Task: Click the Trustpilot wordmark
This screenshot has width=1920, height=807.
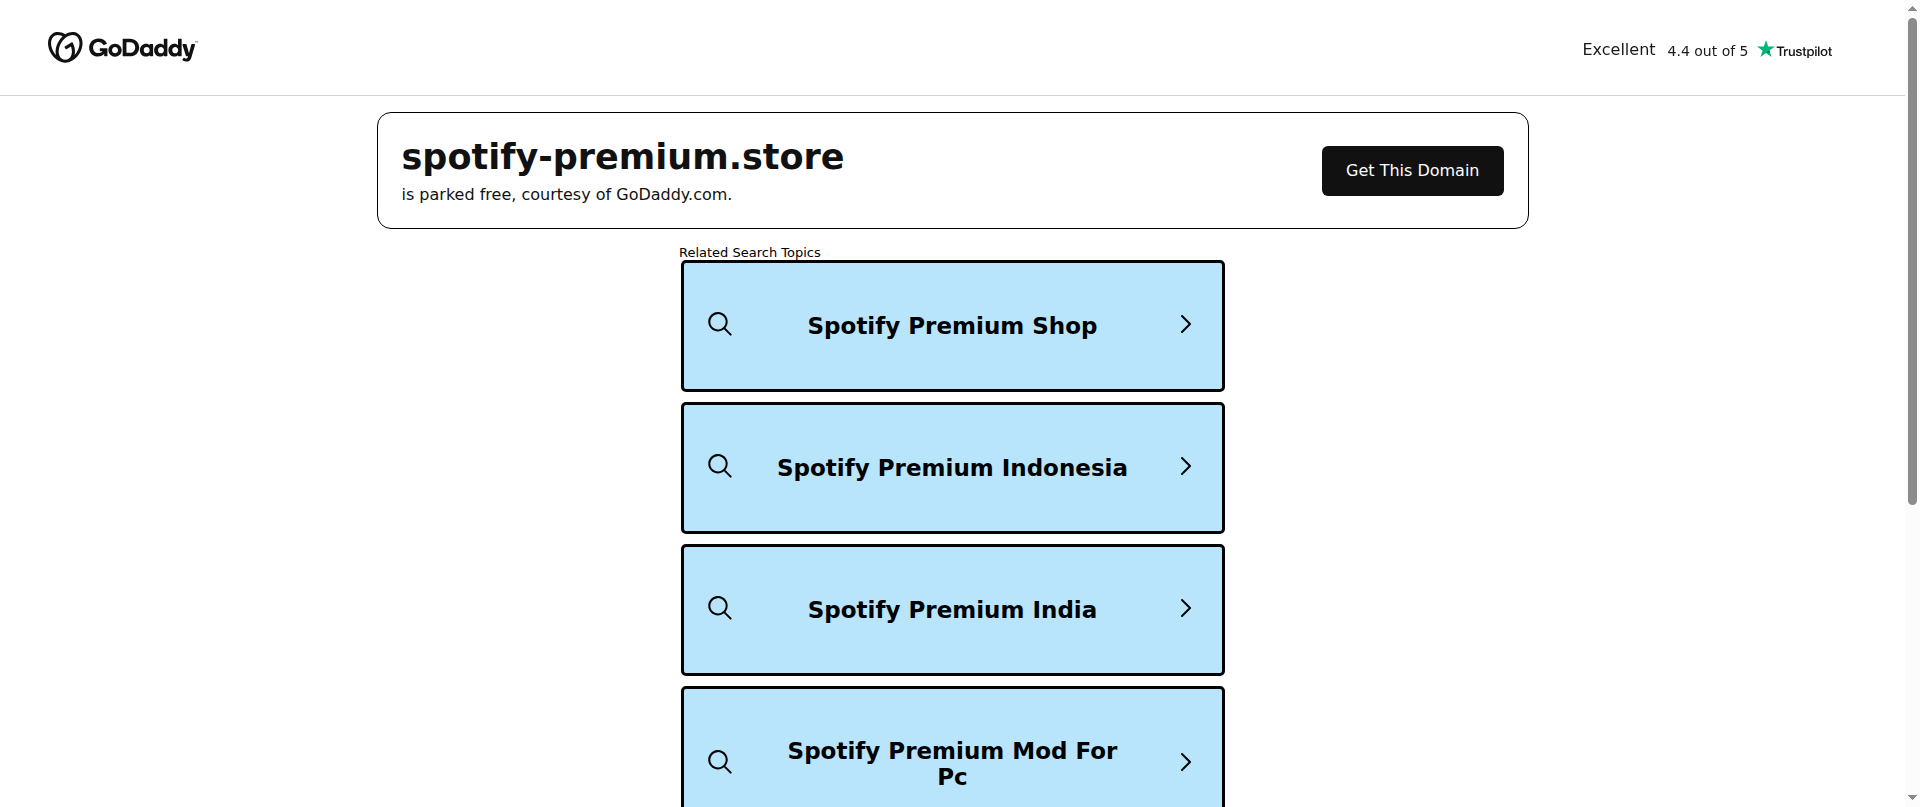Action: (1804, 51)
